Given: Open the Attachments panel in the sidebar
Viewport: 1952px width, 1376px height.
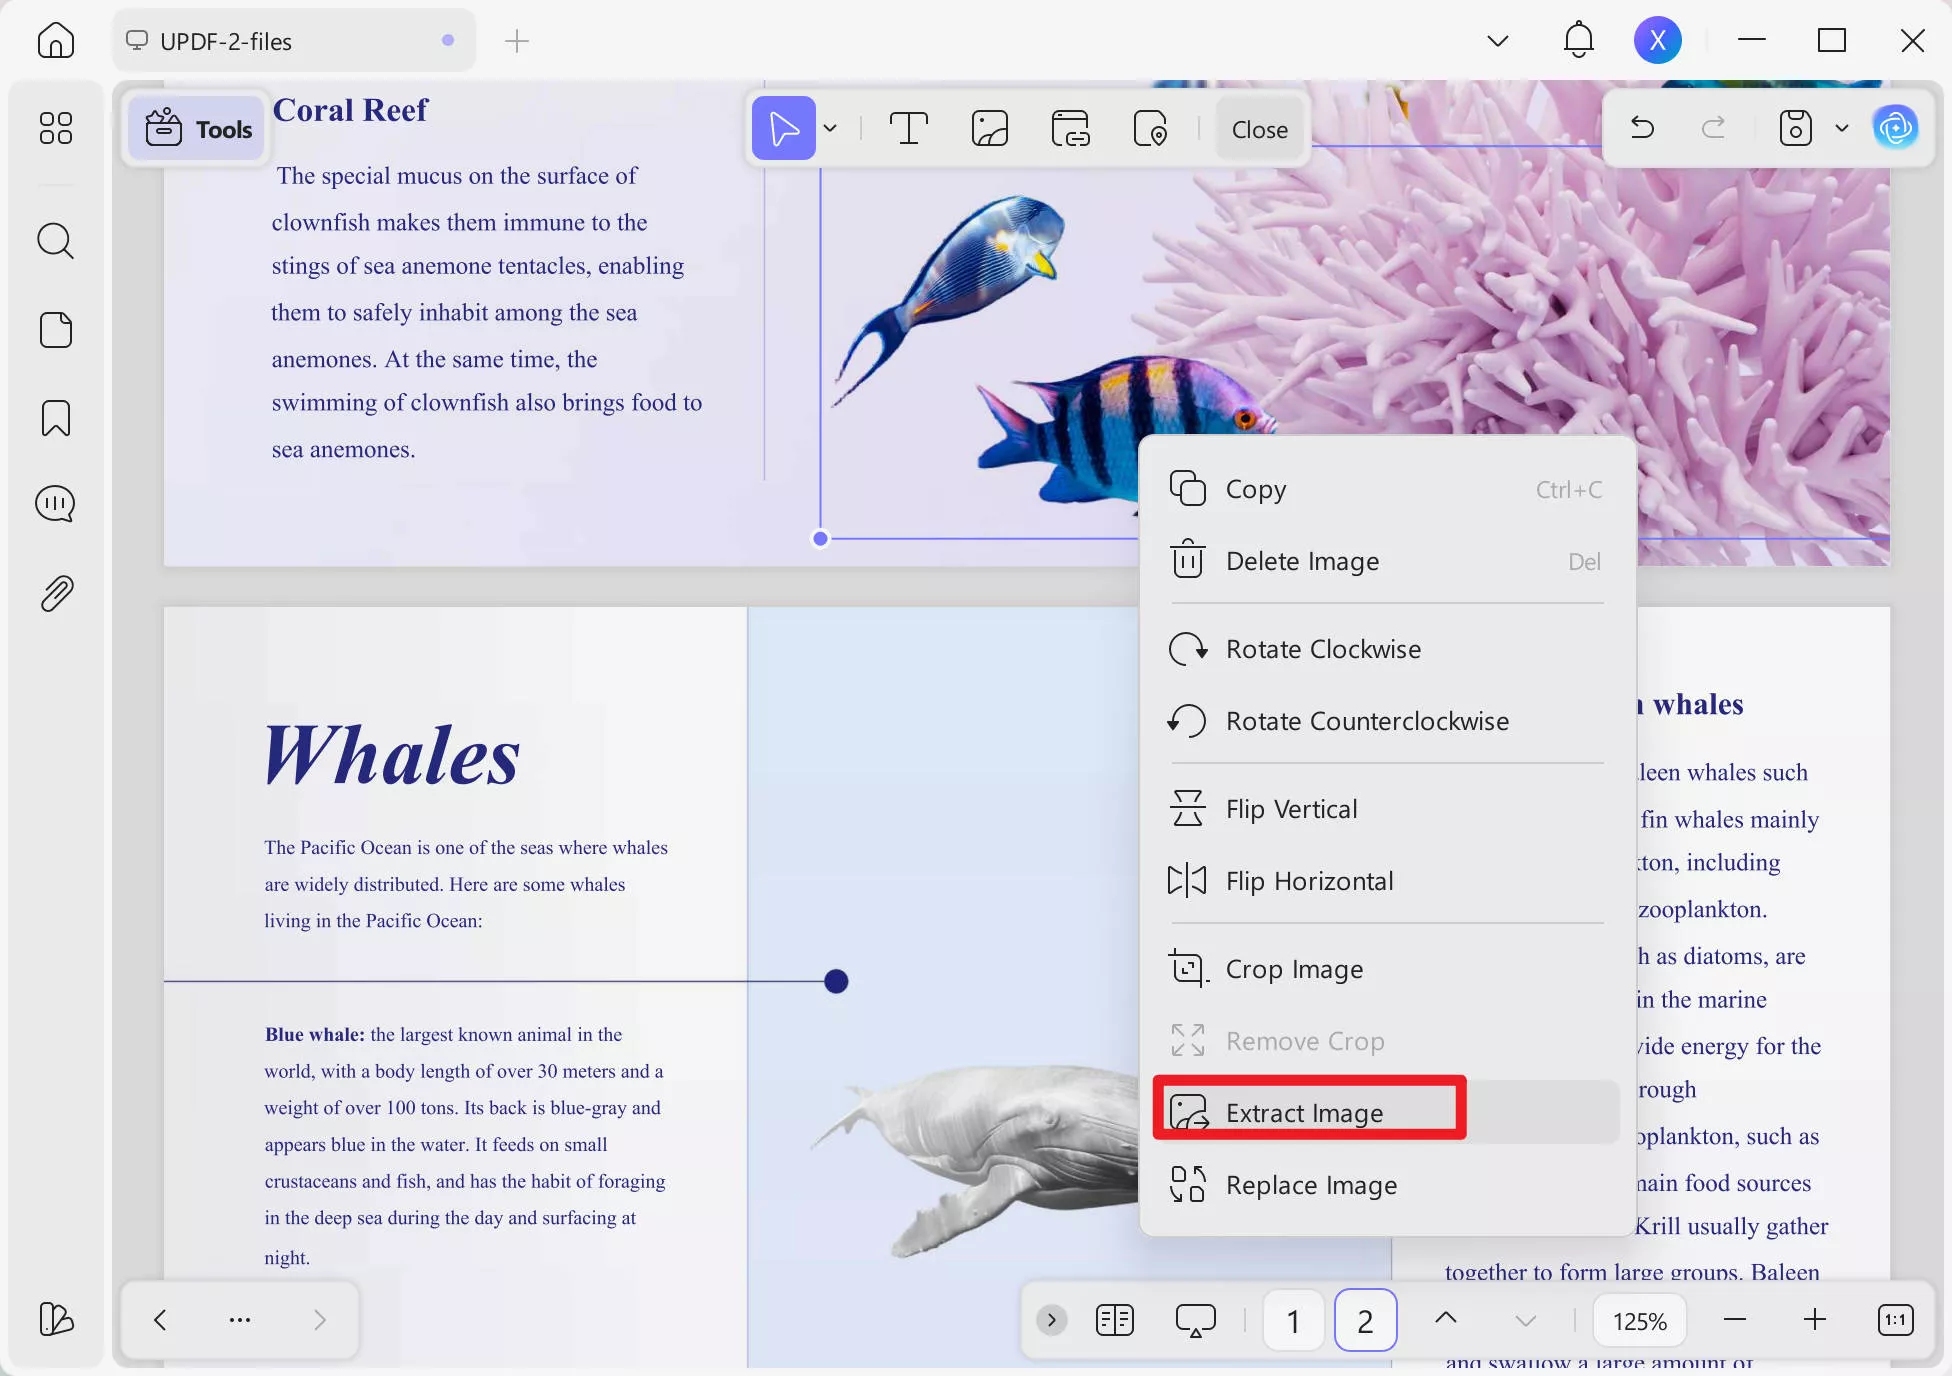Looking at the screenshot, I should 56,593.
